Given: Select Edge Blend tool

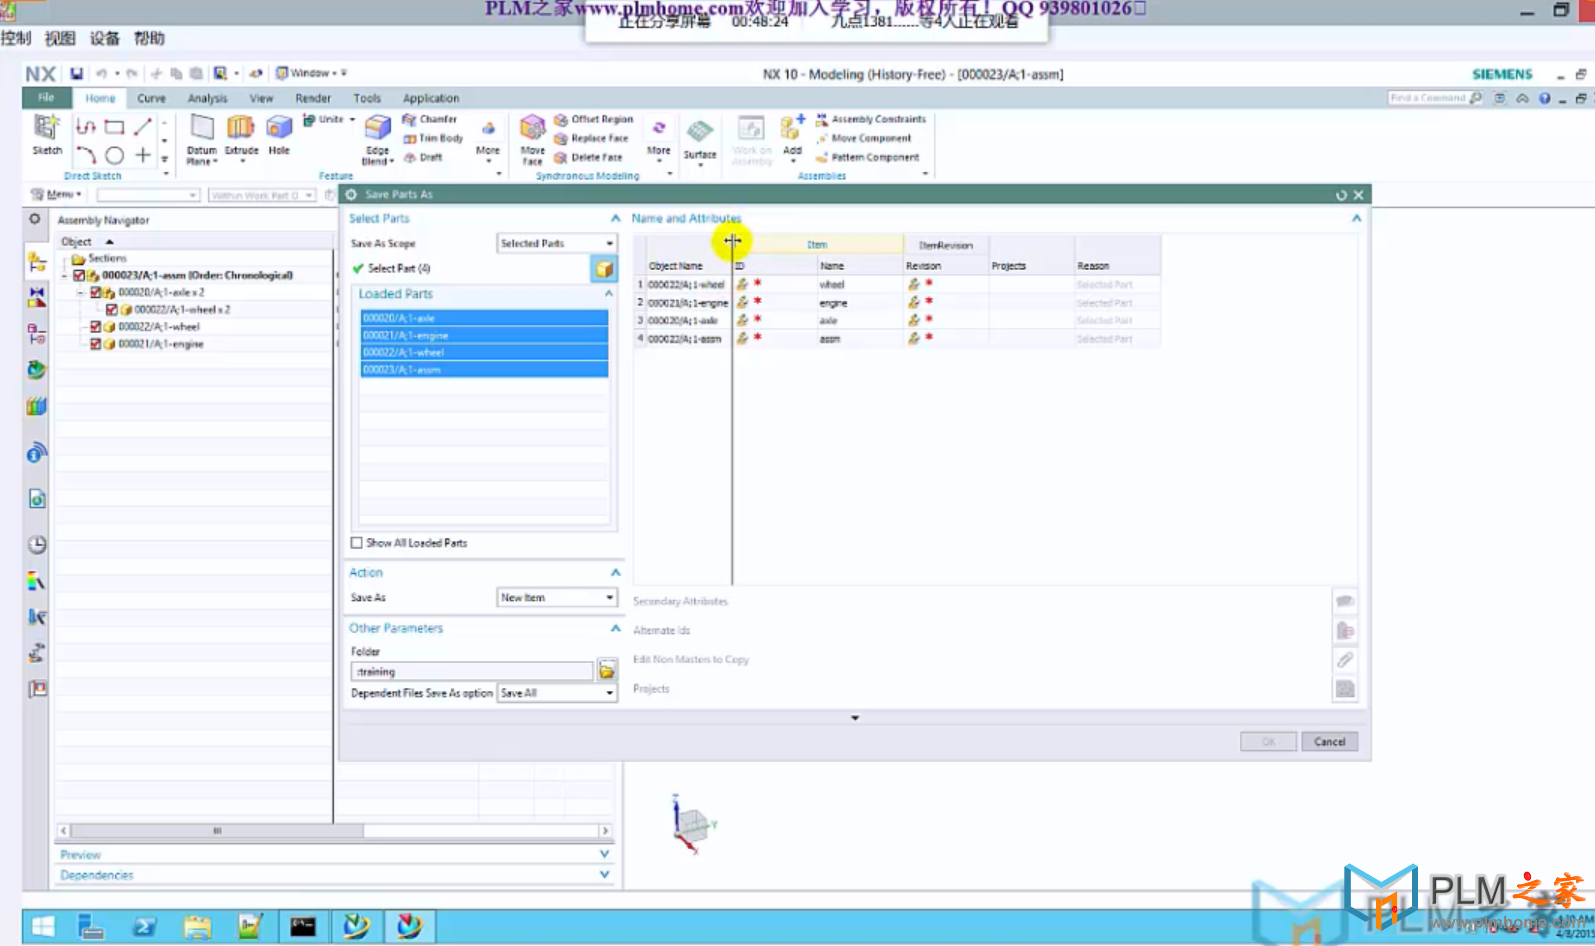Looking at the screenshot, I should tap(377, 139).
